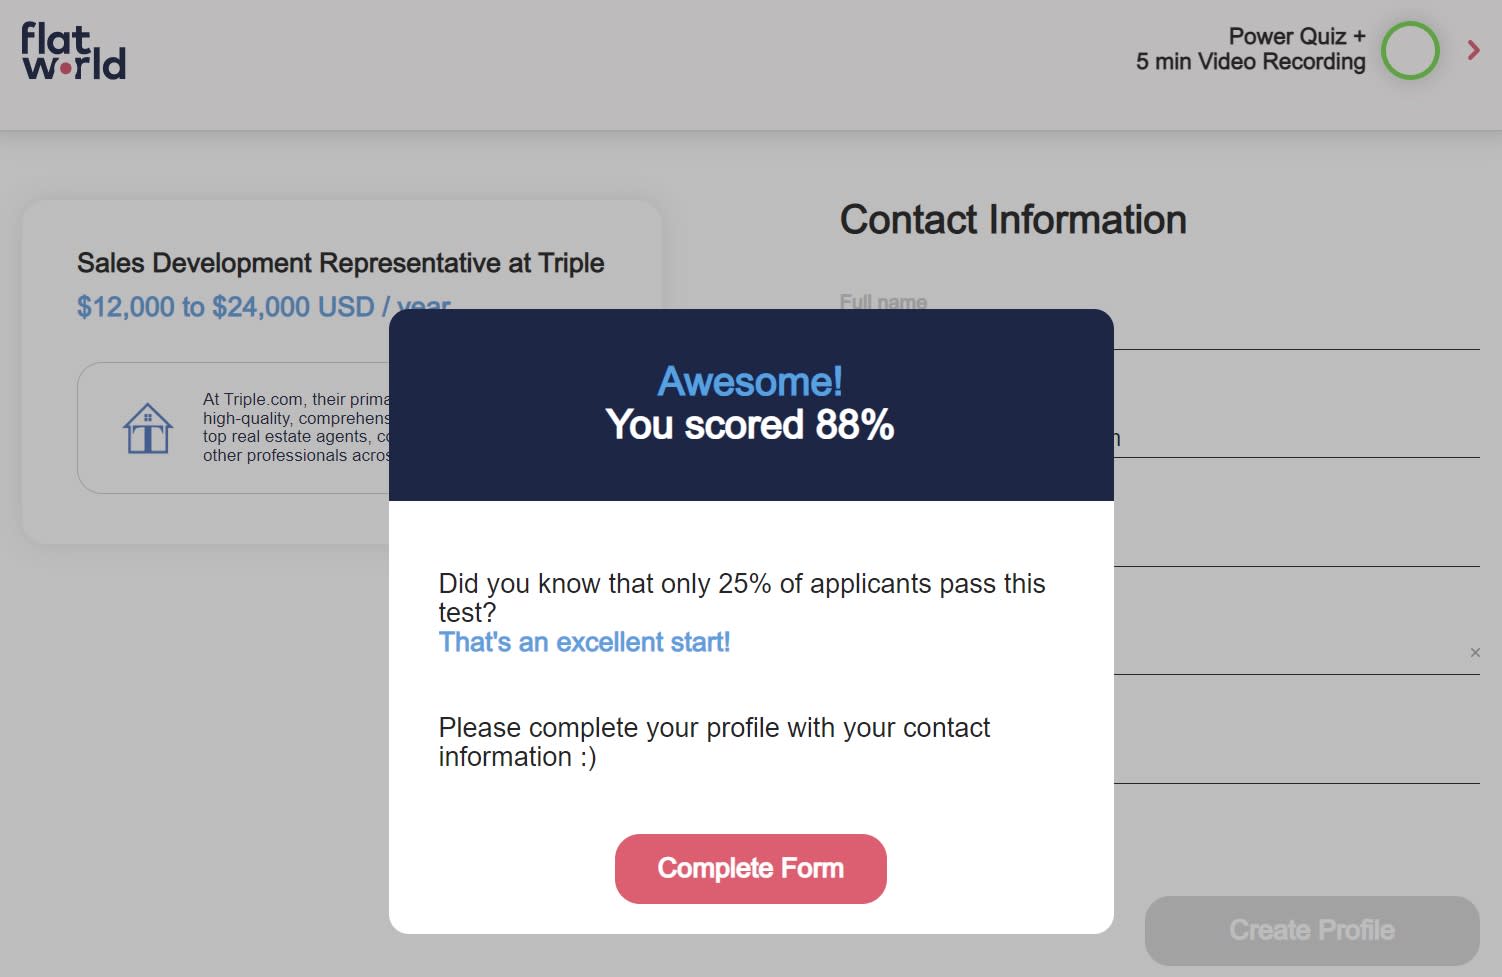This screenshot has width=1502, height=977.
Task: Click the Awesome! heading in the popup
Action: 750,381
